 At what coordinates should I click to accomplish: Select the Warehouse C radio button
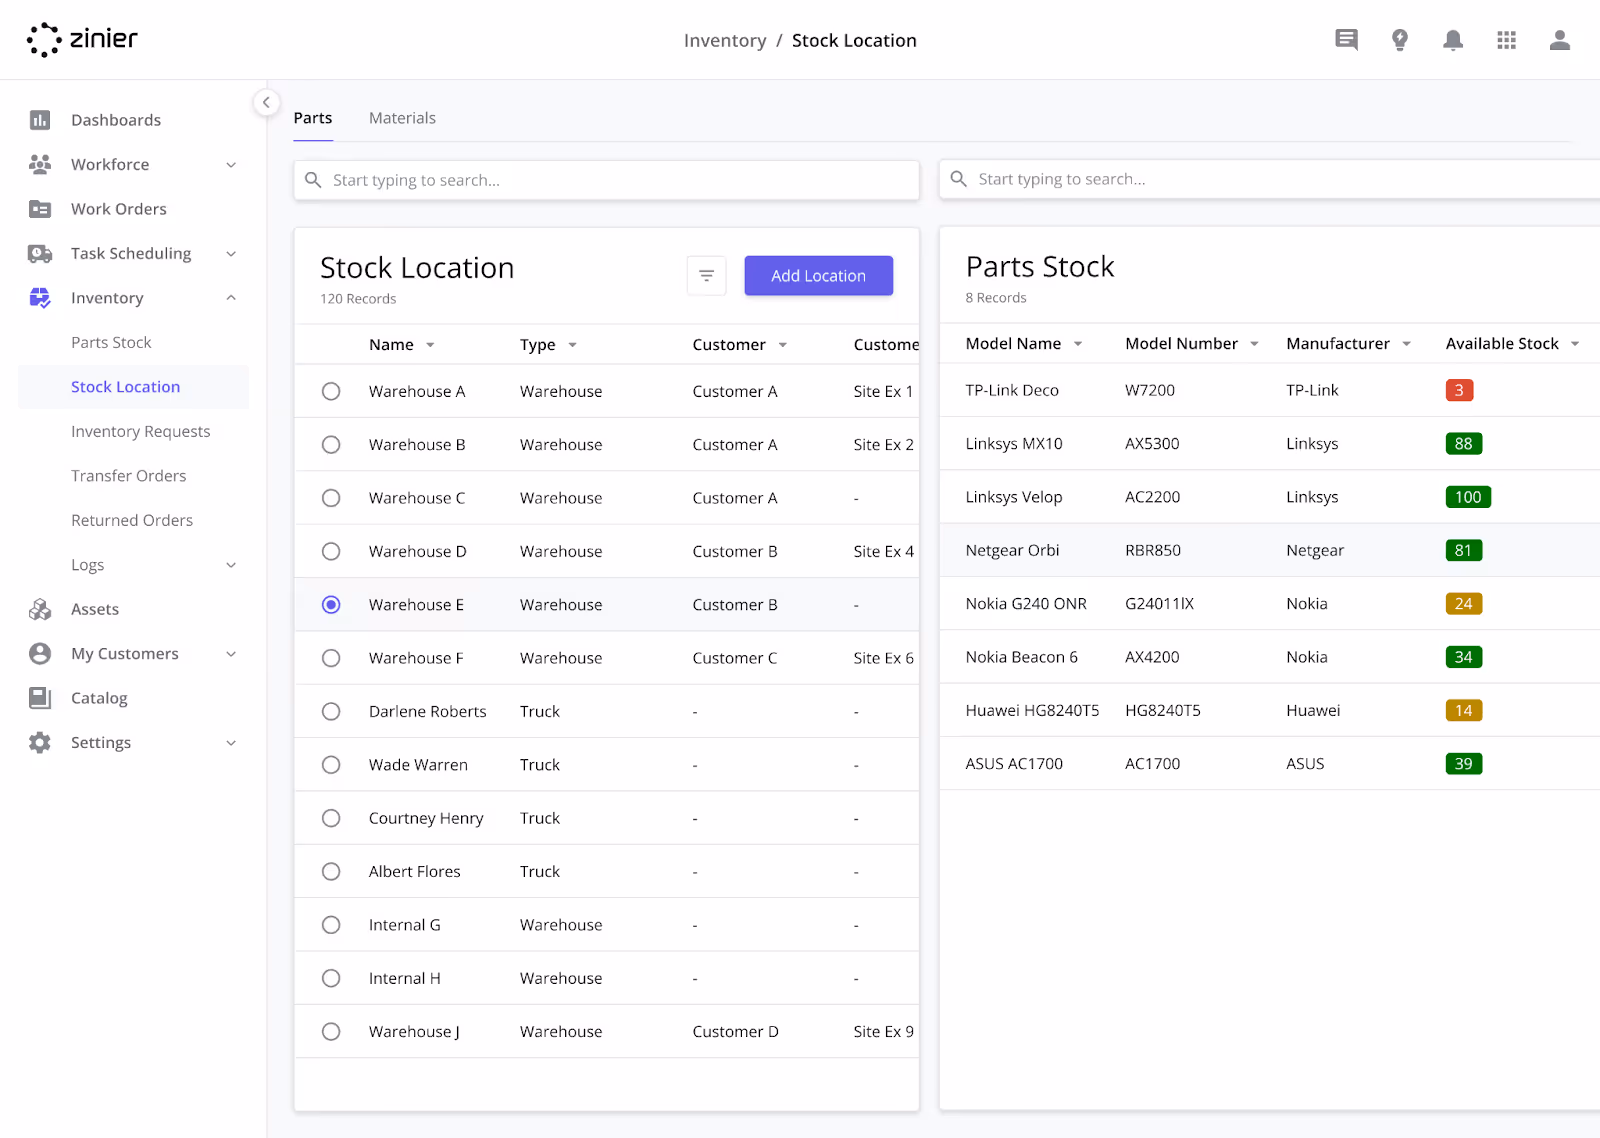pos(331,498)
